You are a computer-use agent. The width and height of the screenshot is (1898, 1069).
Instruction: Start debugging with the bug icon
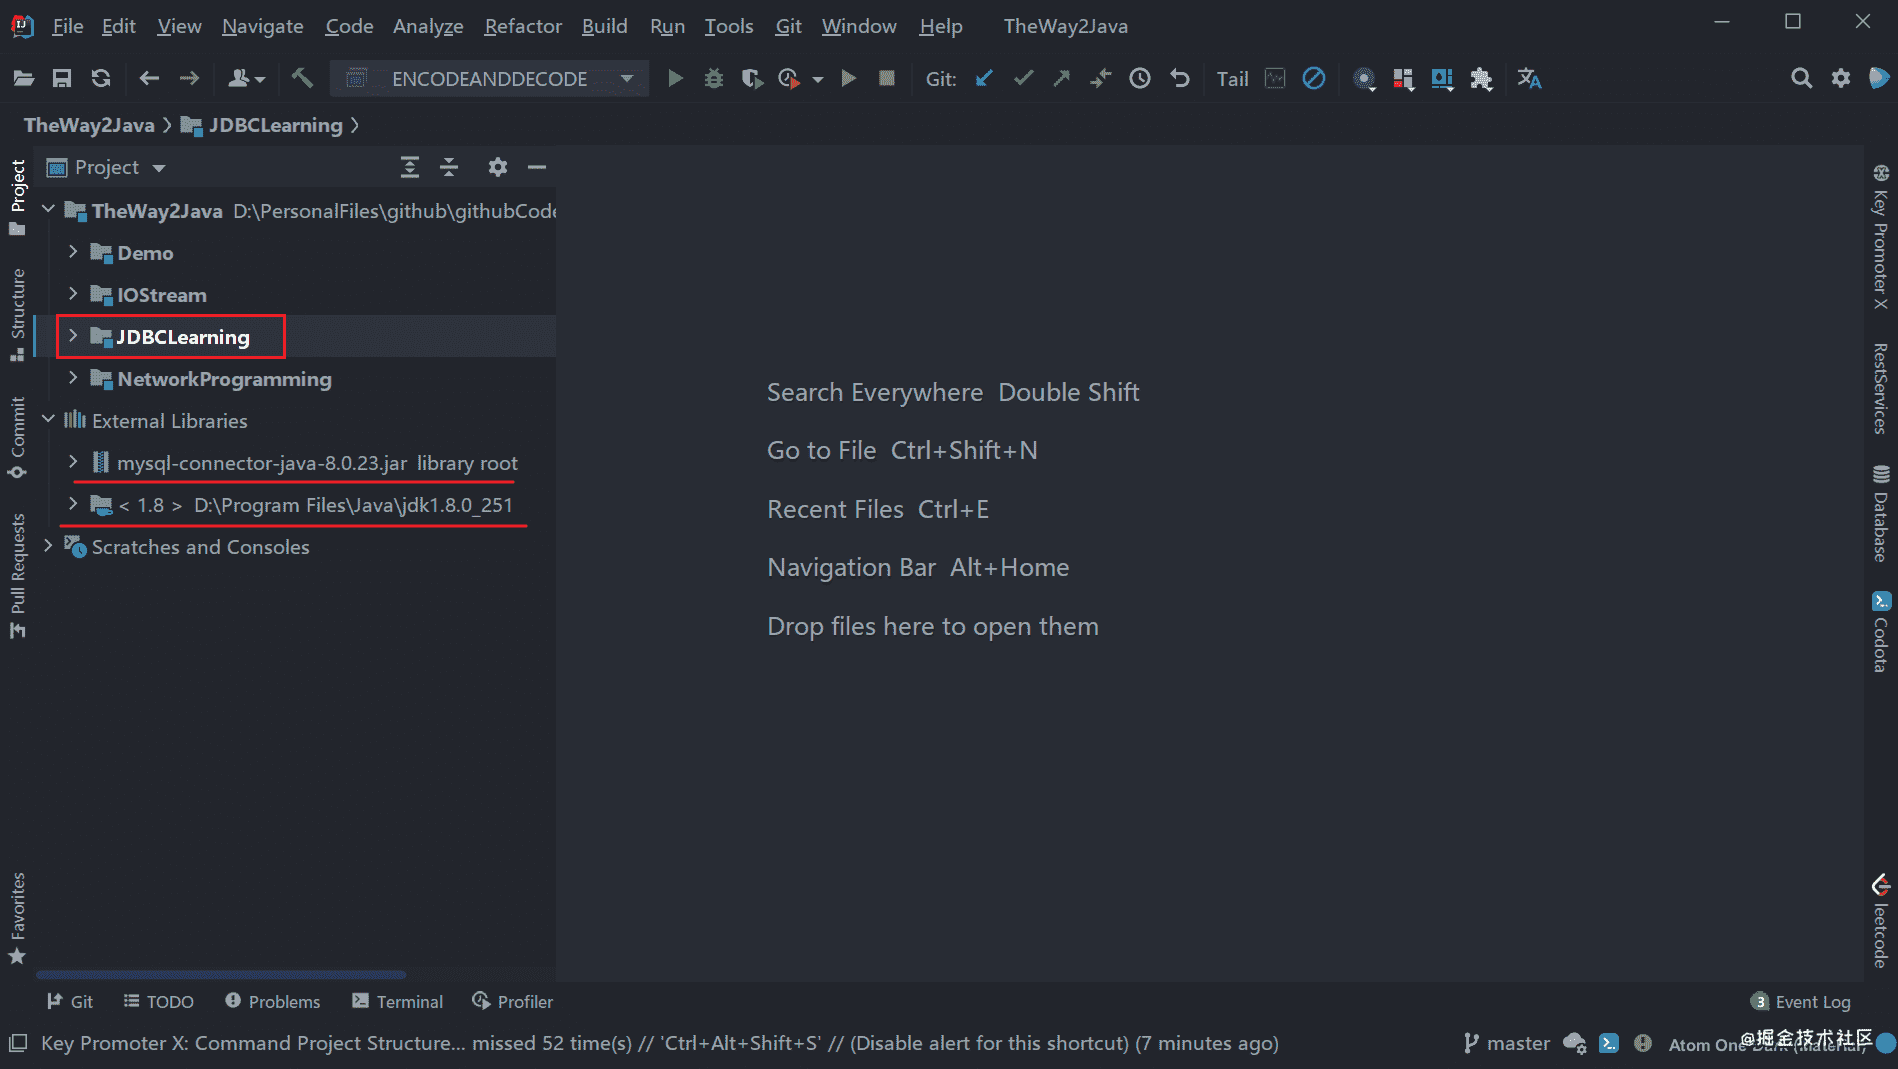click(713, 78)
